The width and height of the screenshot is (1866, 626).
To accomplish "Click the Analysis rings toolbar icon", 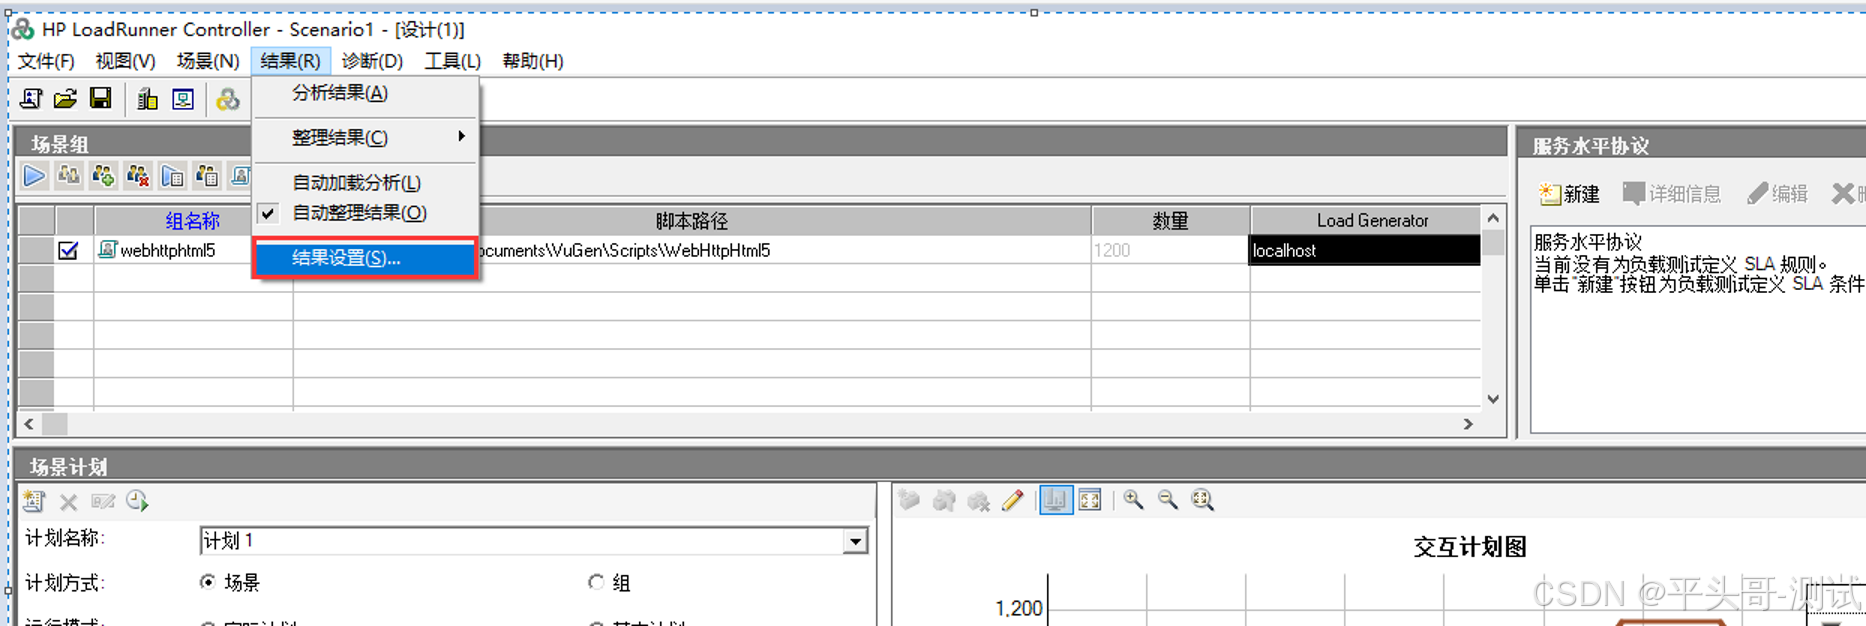I will [228, 98].
